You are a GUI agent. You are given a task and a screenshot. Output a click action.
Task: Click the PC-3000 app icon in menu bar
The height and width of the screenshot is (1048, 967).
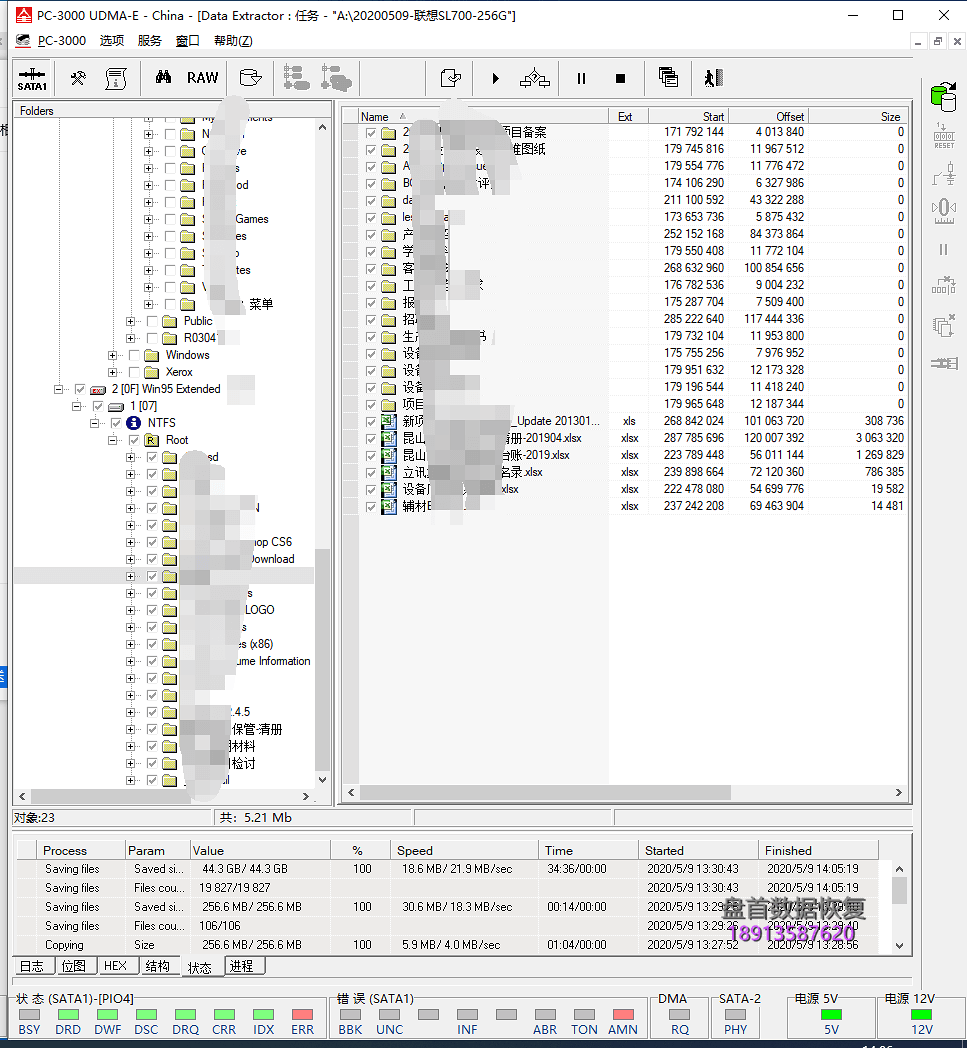pos(23,41)
